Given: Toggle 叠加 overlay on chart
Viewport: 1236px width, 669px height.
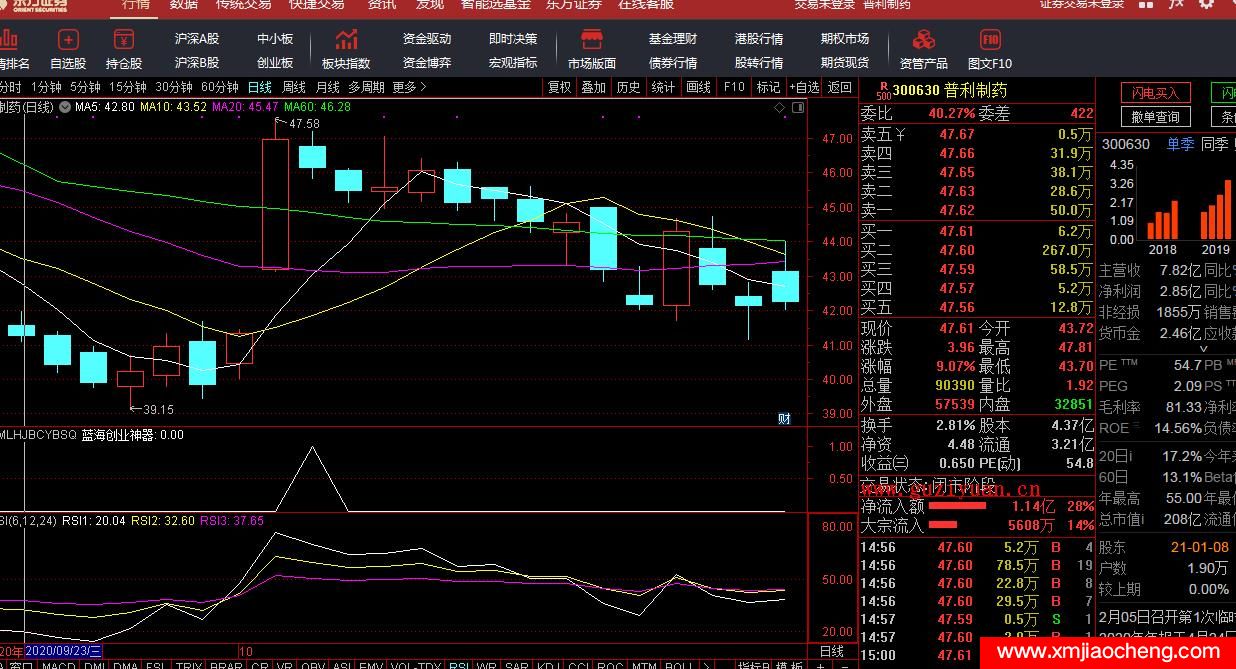Looking at the screenshot, I should pos(594,87).
